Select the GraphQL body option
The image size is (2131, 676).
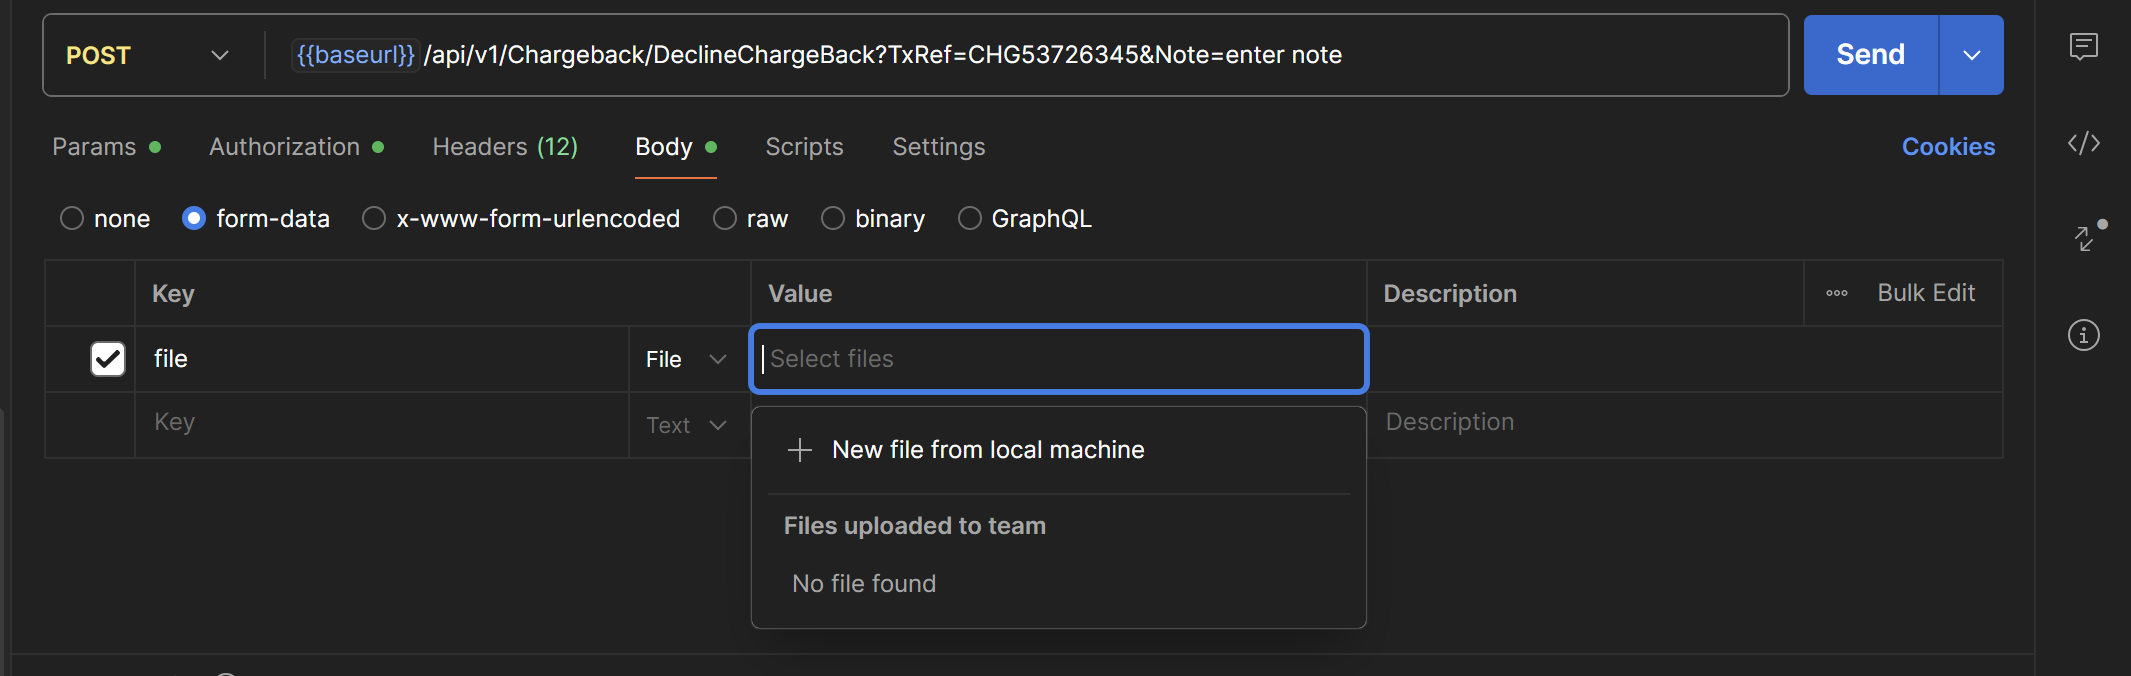[969, 218]
